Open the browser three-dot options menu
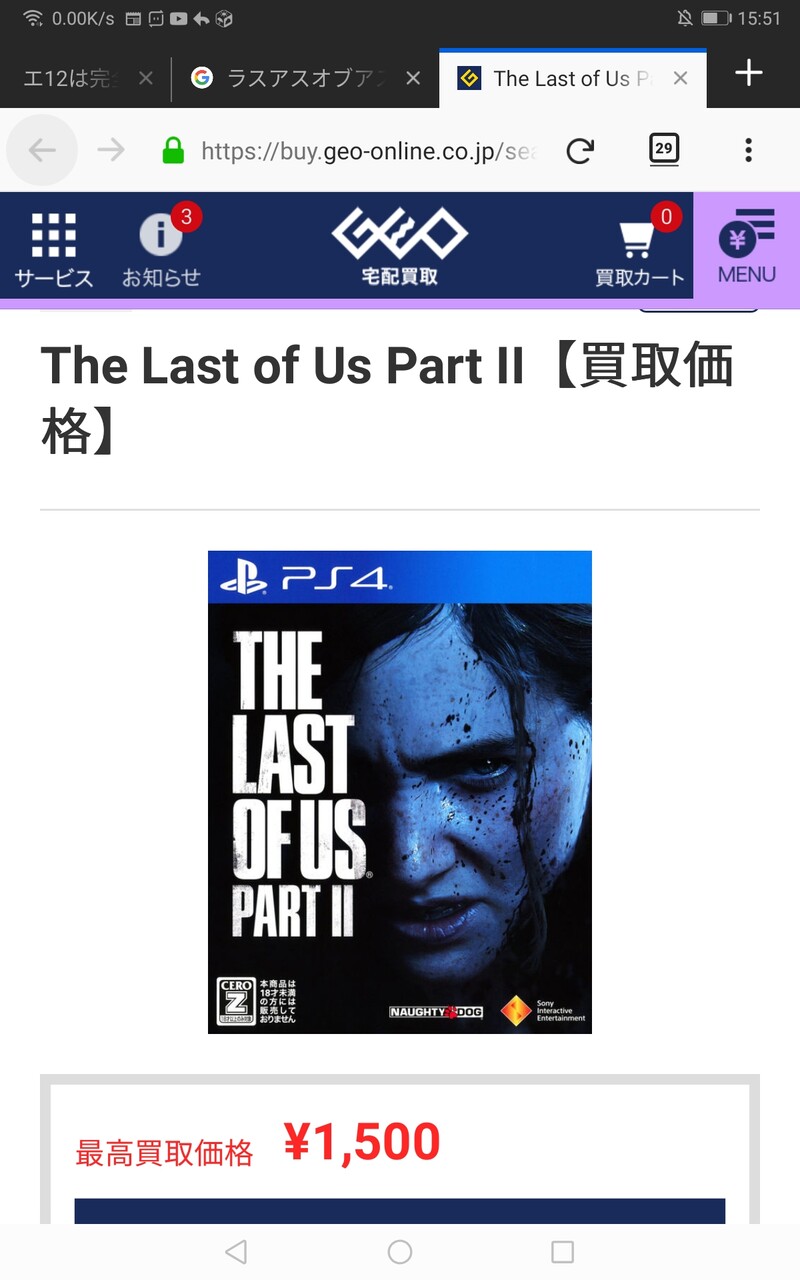Viewport: 800px width, 1280px height. coord(748,150)
